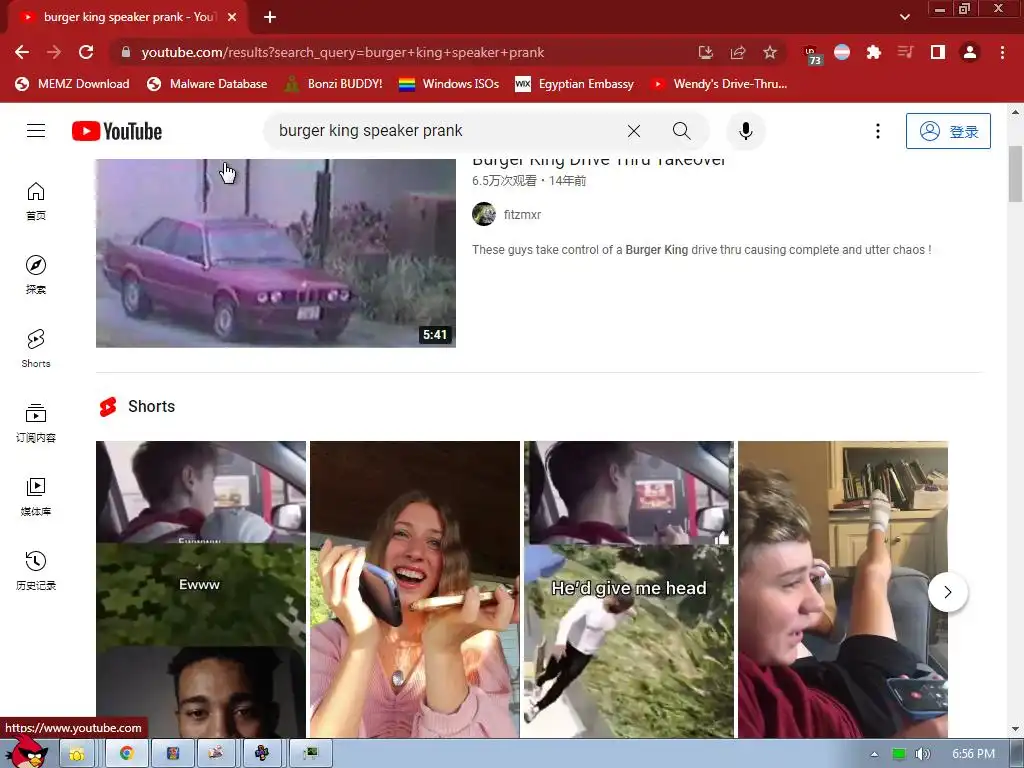The width and height of the screenshot is (1024, 768).
Task: Open the Extensions puzzle piece menu
Action: (x=874, y=52)
